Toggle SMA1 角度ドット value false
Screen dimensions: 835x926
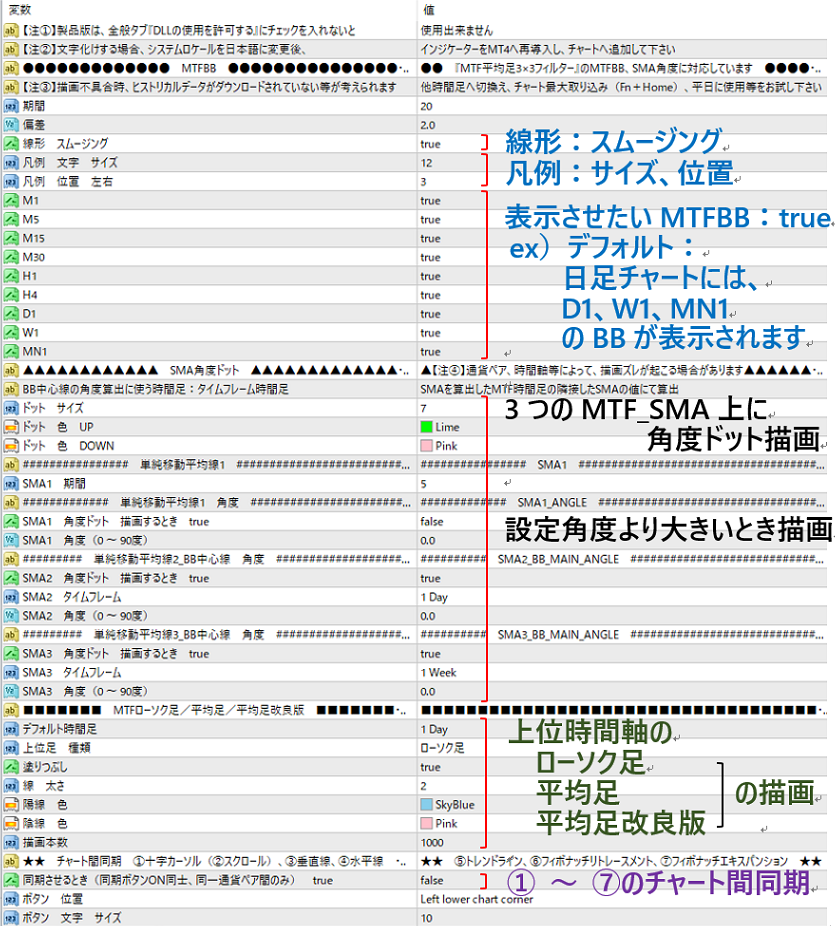pos(432,521)
